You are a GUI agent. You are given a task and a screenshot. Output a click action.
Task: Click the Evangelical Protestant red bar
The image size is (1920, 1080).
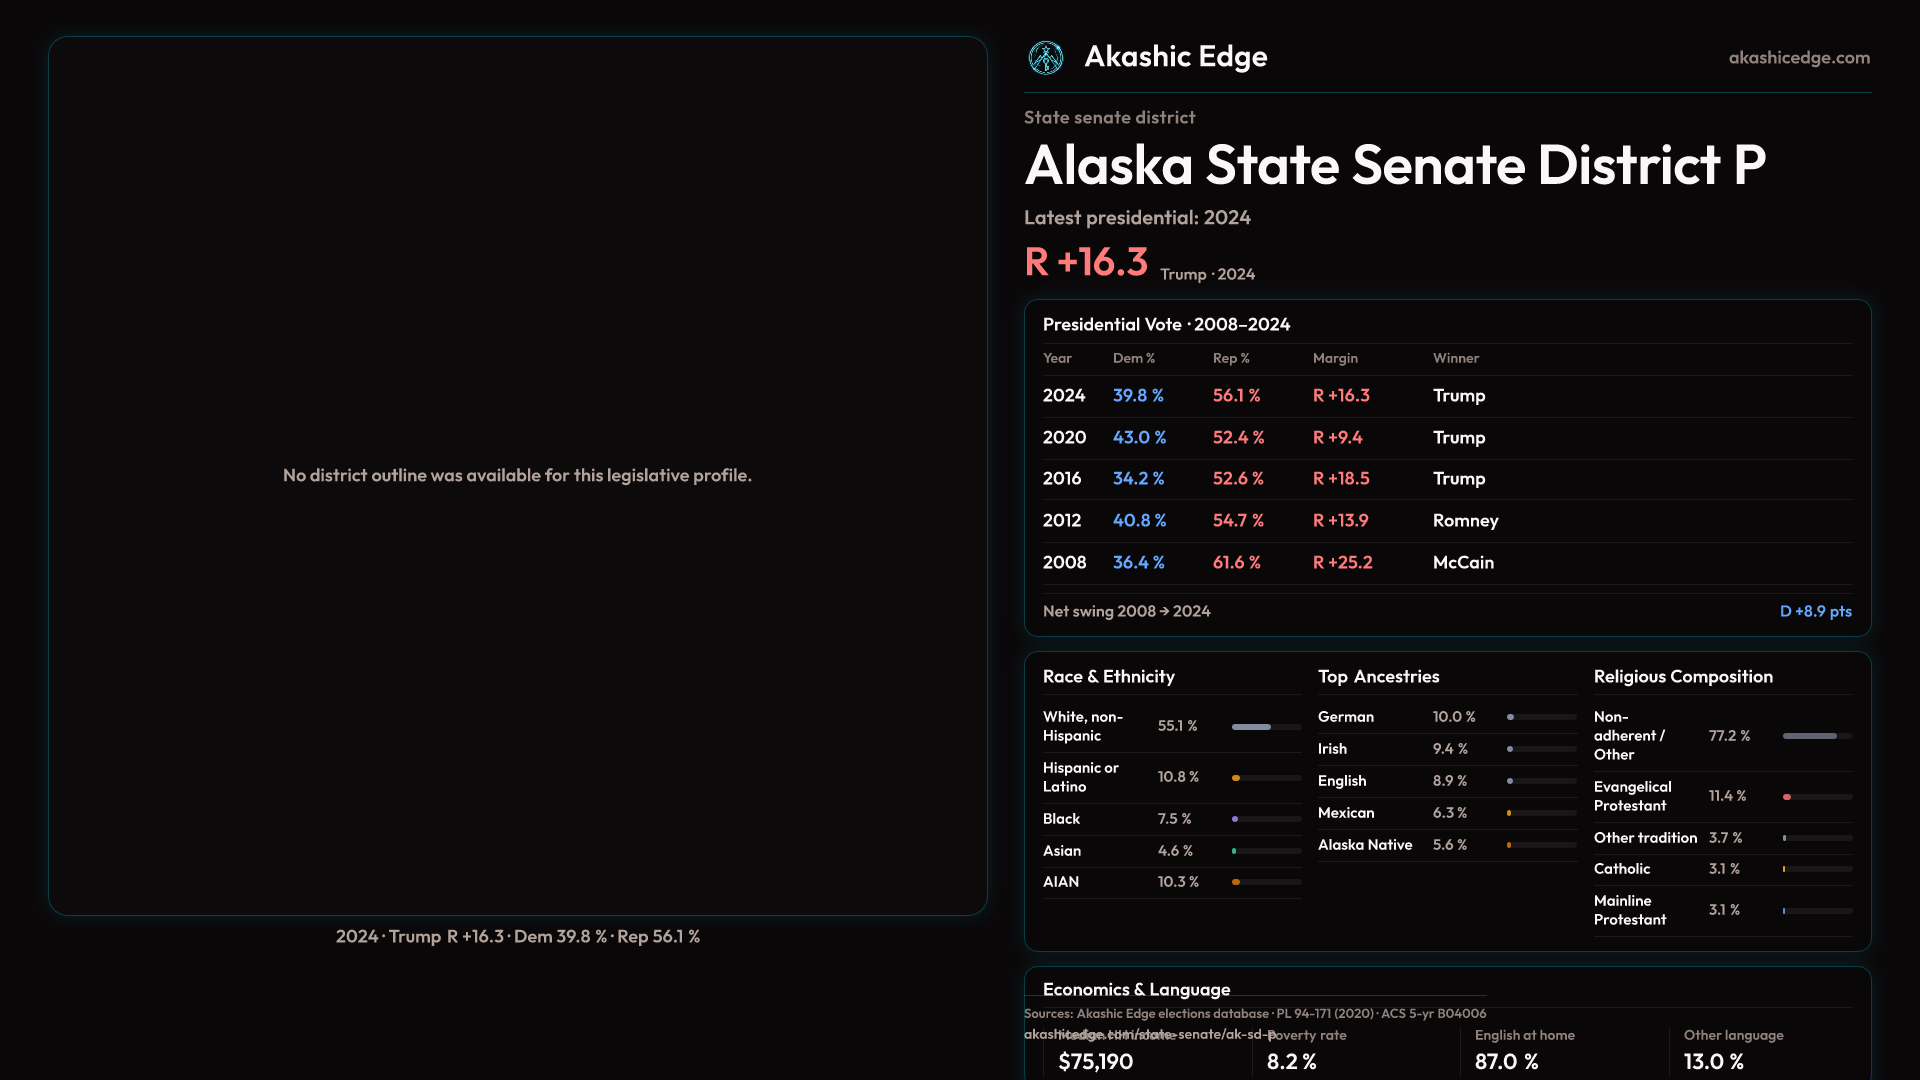[1817, 797]
